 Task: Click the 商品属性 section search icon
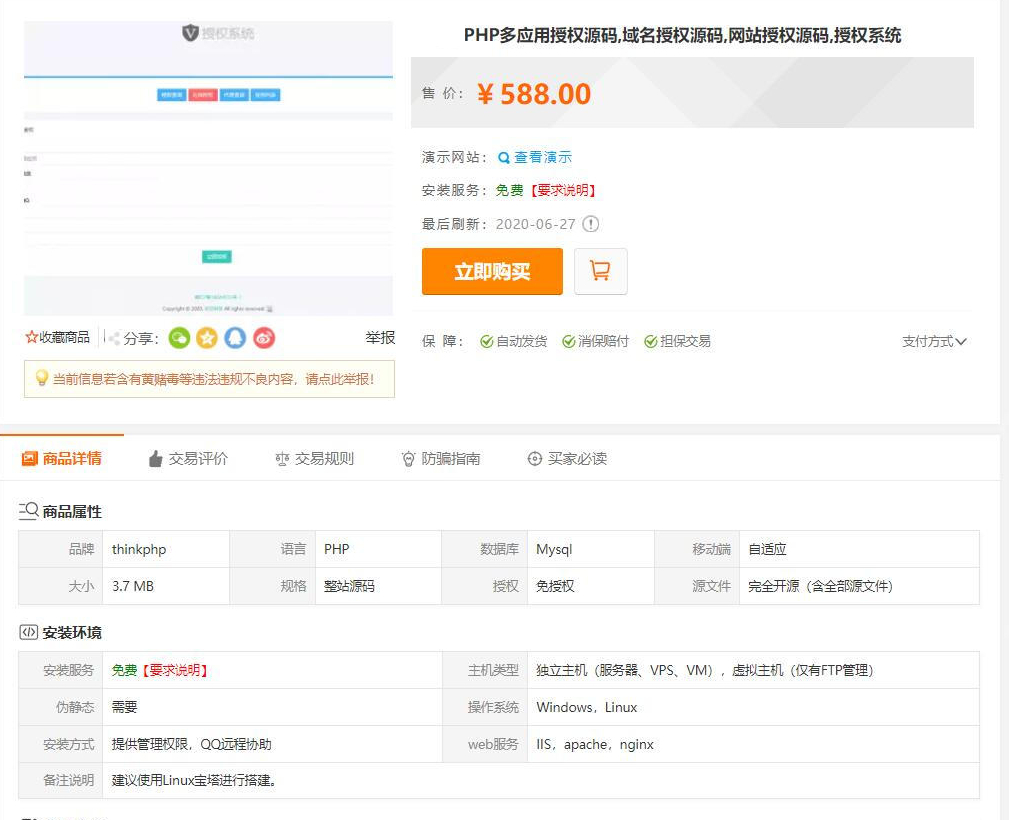pyautogui.click(x=28, y=511)
